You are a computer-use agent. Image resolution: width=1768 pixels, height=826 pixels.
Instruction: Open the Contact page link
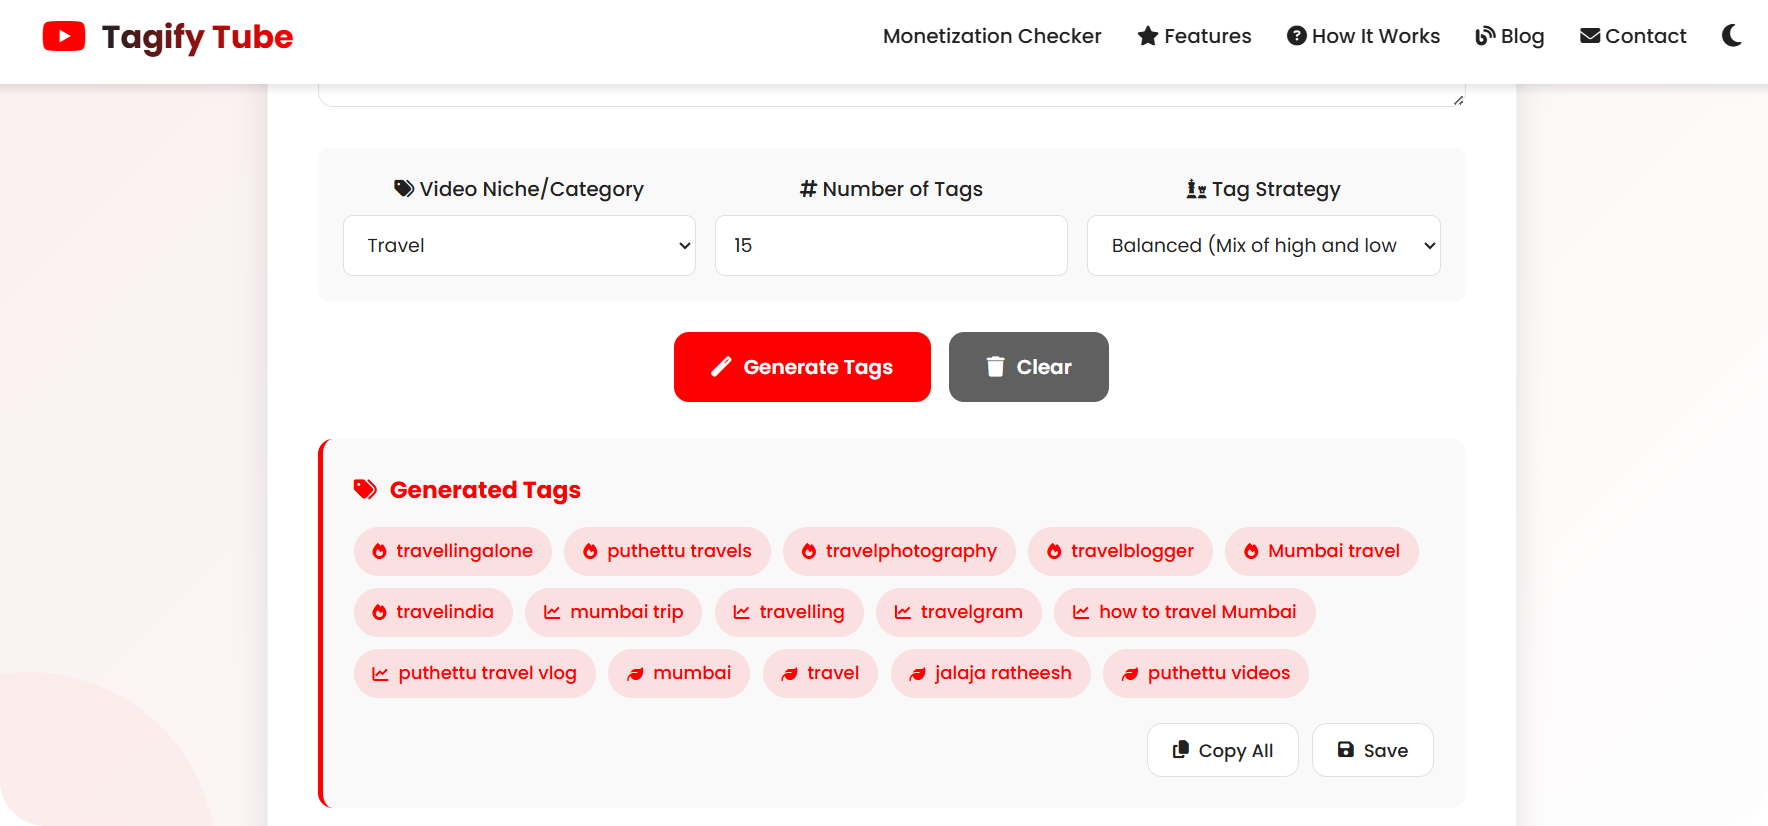1633,37
